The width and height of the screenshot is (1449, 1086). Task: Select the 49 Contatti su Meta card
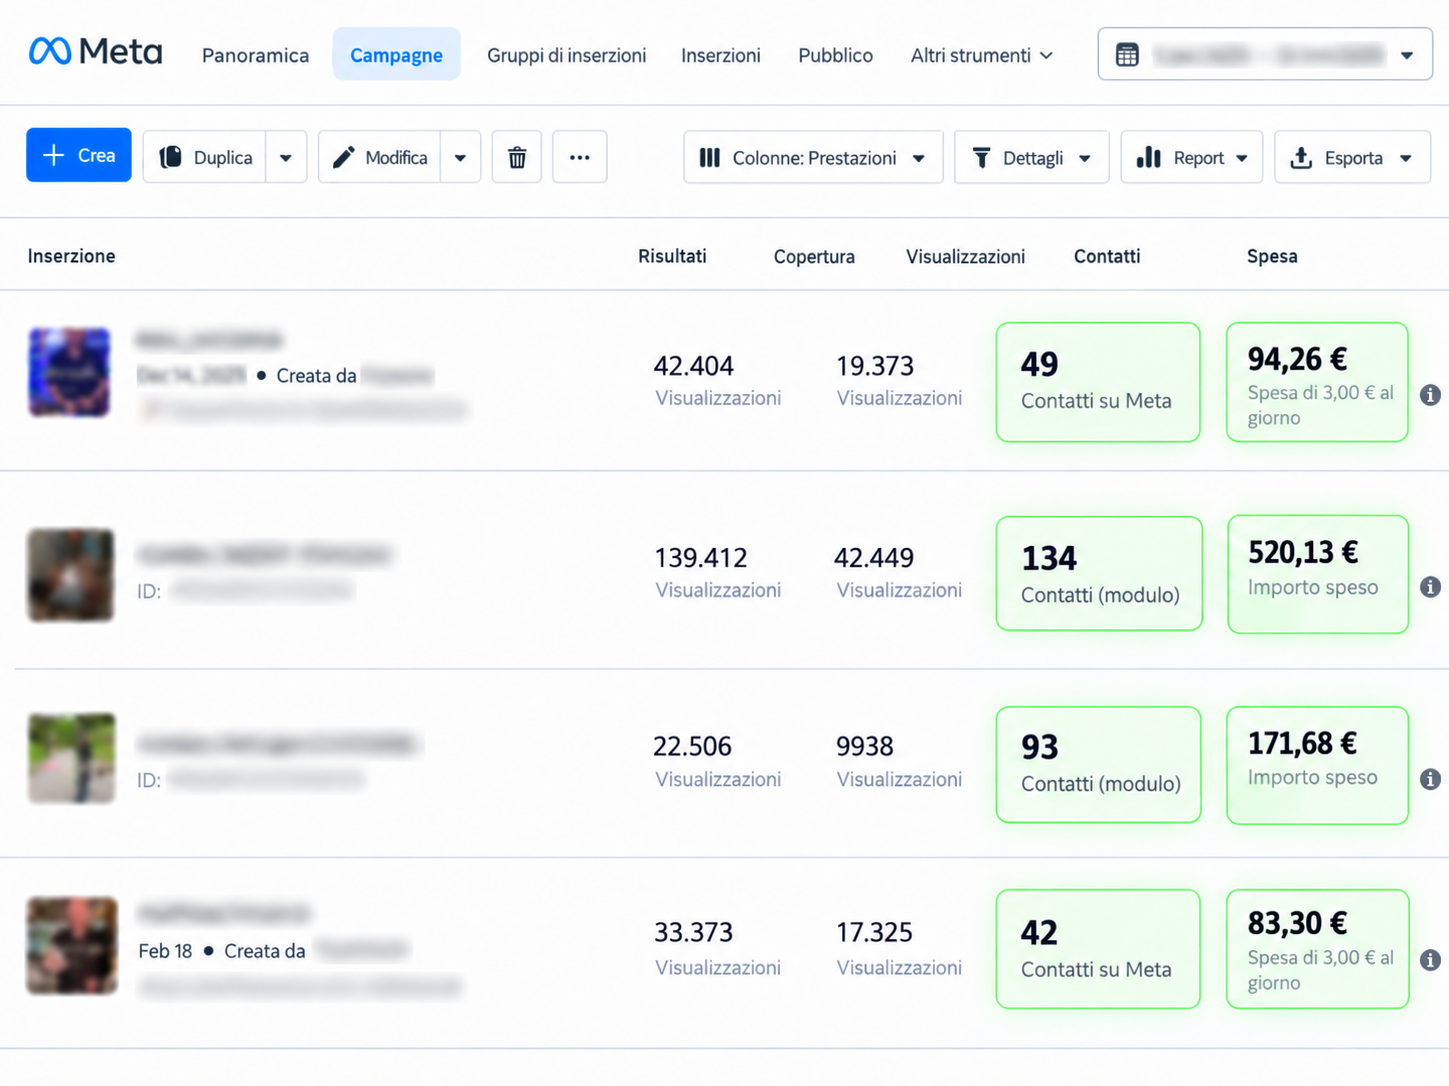(1098, 382)
